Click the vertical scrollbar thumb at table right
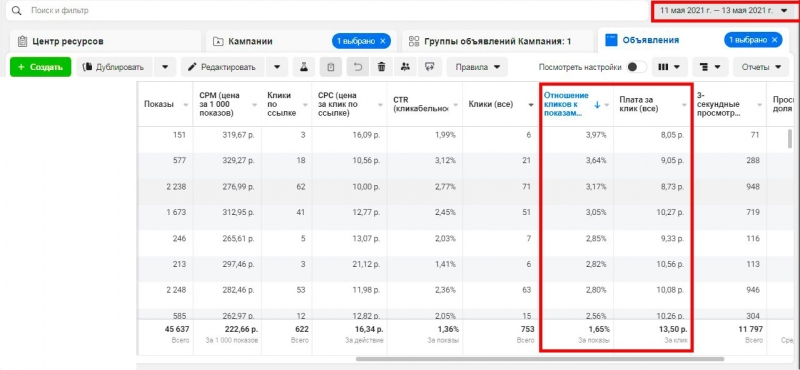Screen dimensions: 800x370 [790, 139]
